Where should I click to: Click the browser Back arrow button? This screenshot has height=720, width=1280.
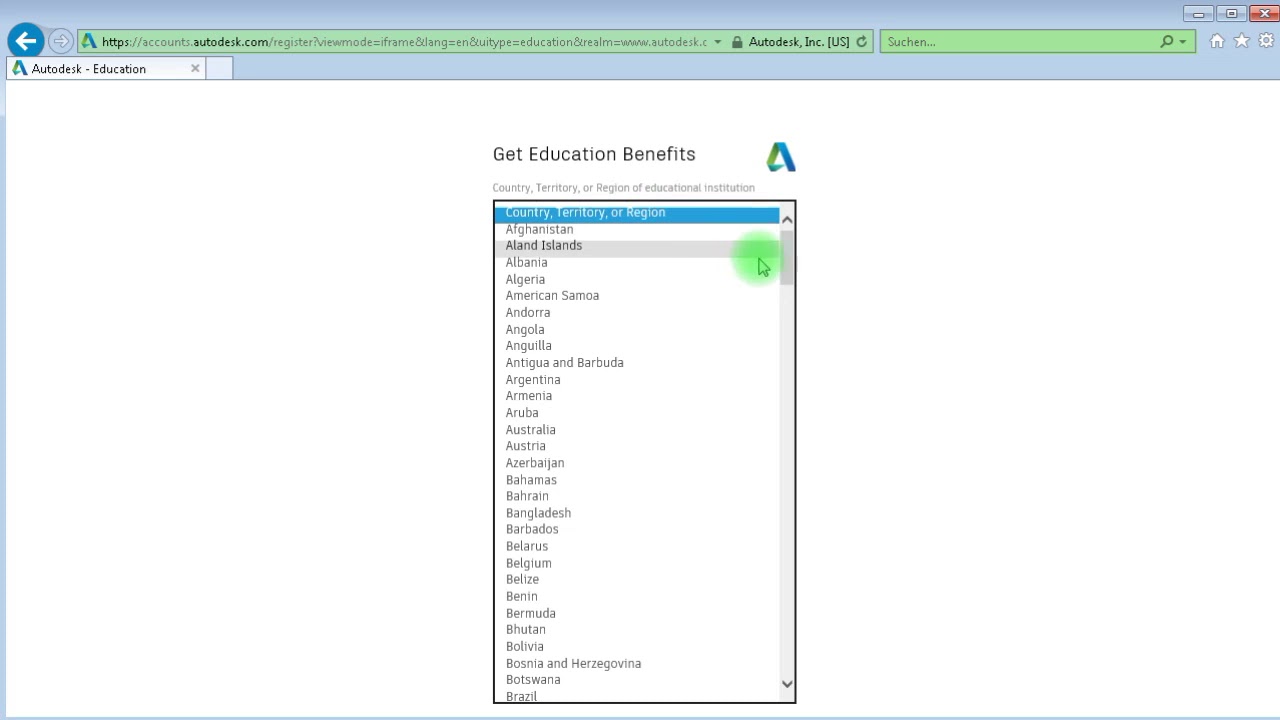[26, 41]
